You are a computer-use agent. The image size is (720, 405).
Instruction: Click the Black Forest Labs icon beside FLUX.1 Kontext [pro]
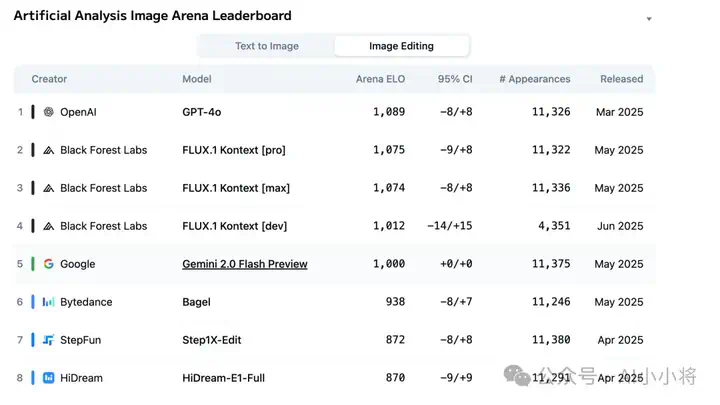click(49, 150)
